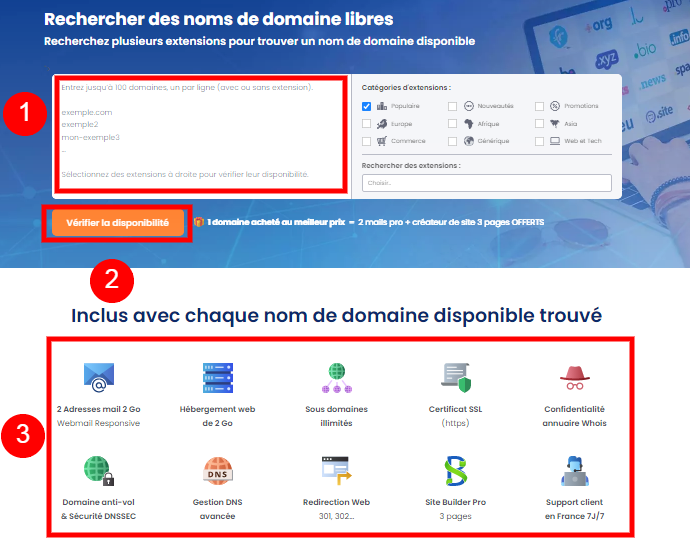Click the Site Builder Pro label
690x542 pixels.
(455, 502)
